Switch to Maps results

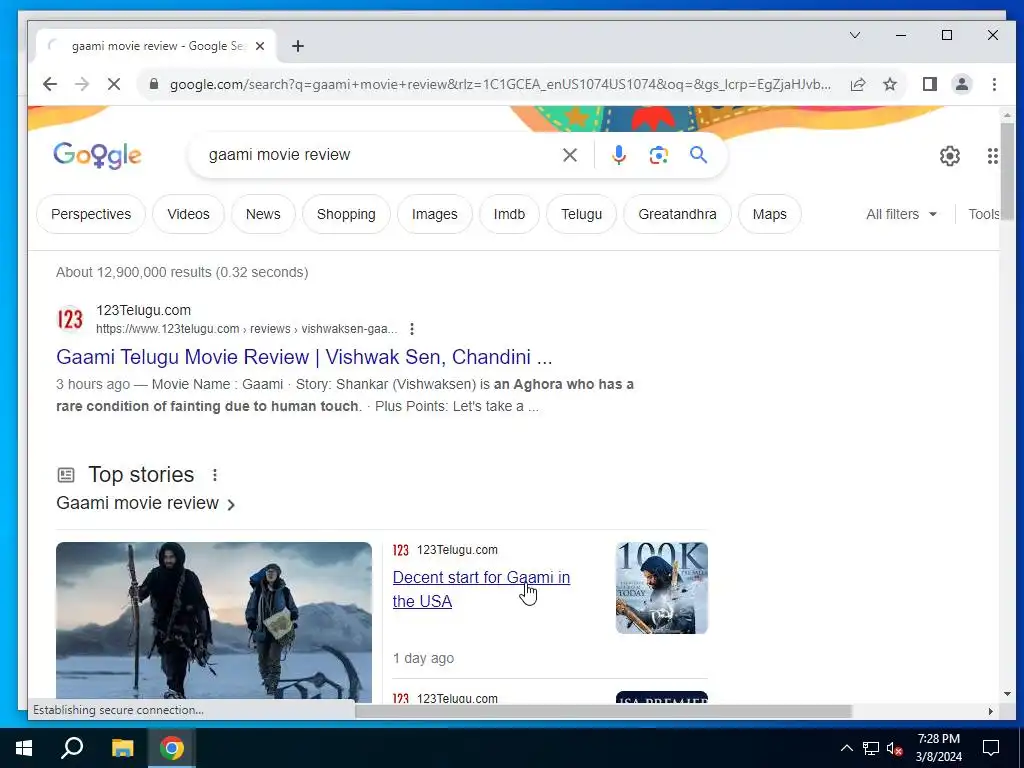tap(769, 214)
